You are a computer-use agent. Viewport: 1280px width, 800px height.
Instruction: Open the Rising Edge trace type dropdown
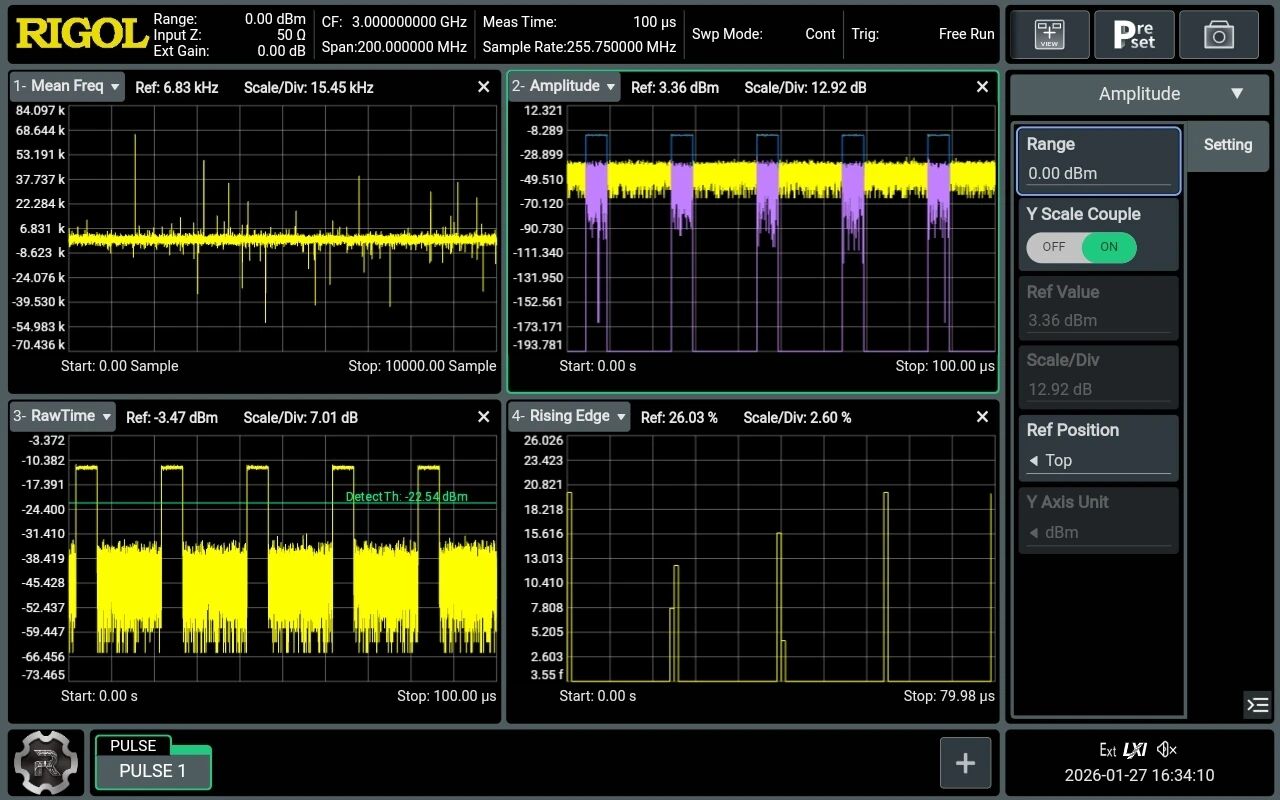[569, 416]
